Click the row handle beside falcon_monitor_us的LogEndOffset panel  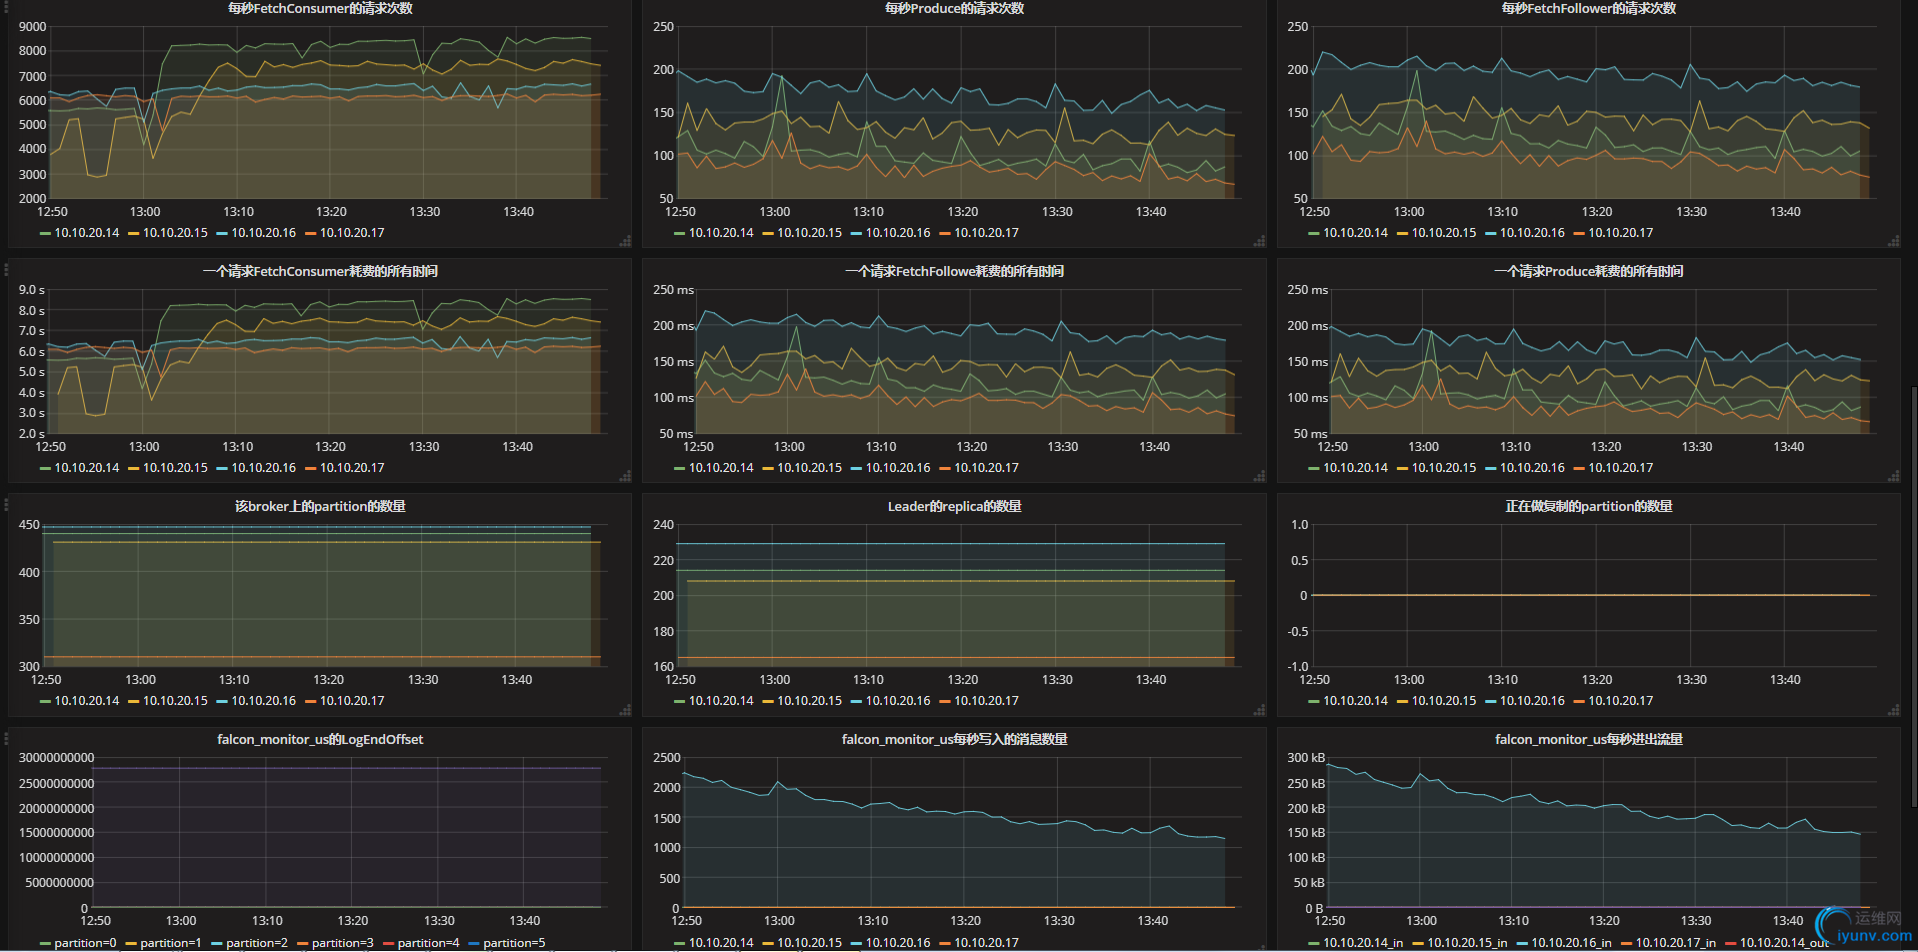[6, 739]
